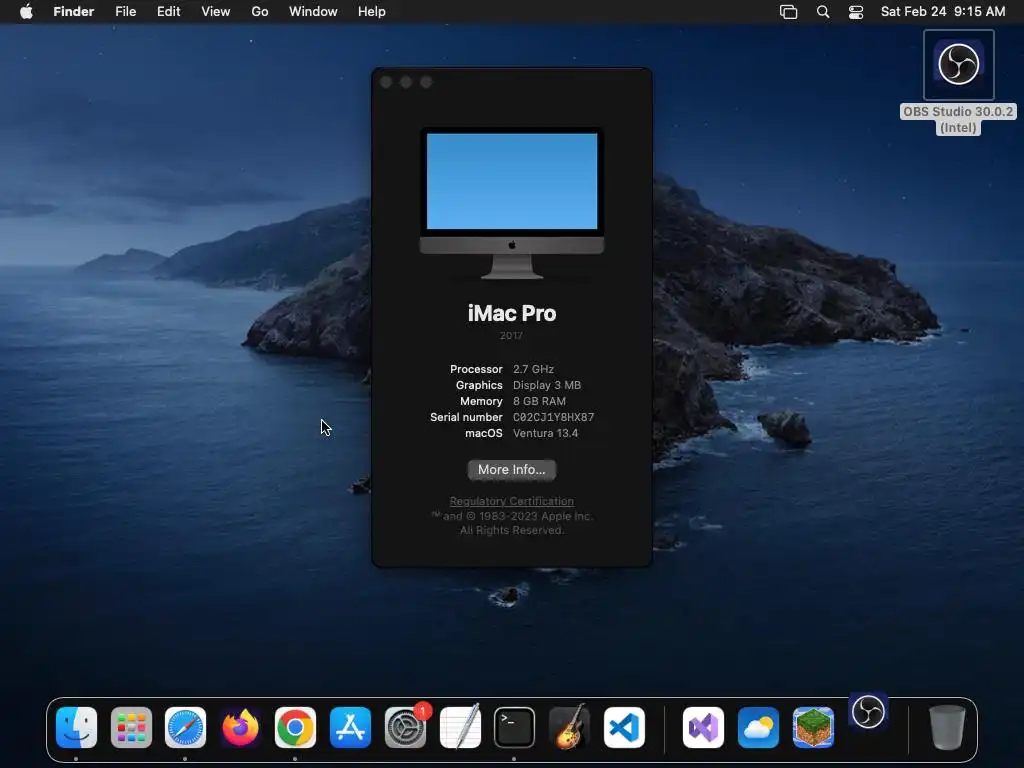
Task: Click the iMac Pro image
Action: [x=511, y=203]
